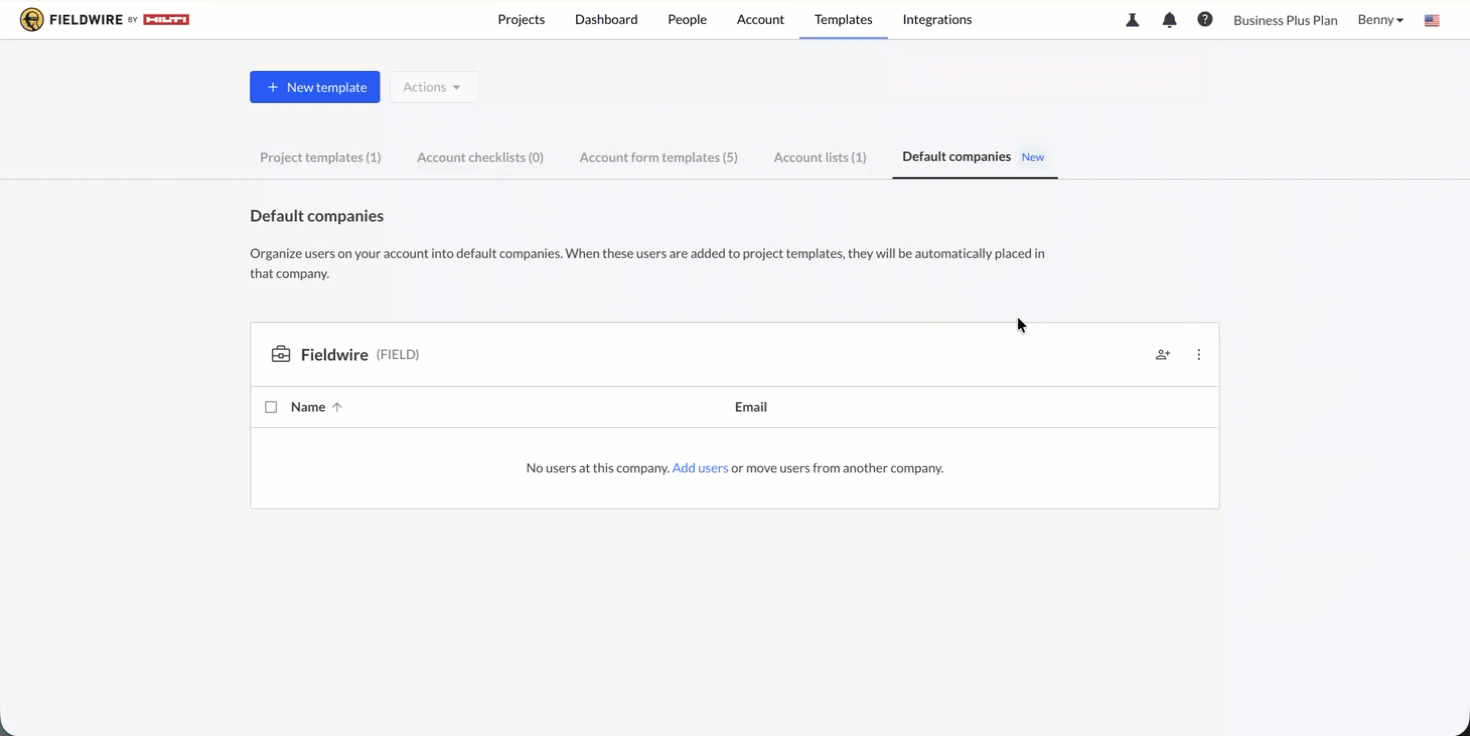Click the Business Plus Plan label
Screen dimensions: 1470x736
coord(1285,20)
